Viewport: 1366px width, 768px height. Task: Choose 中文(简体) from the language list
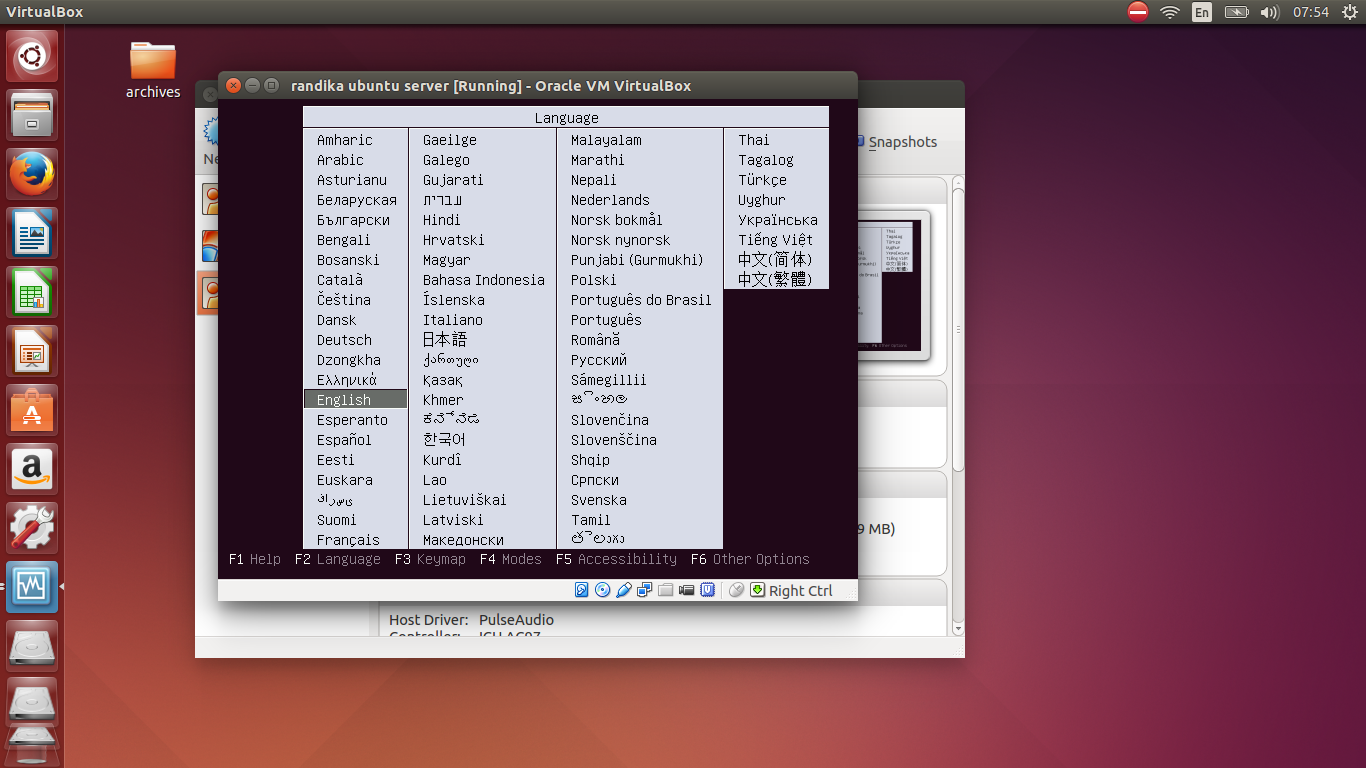click(x=775, y=260)
